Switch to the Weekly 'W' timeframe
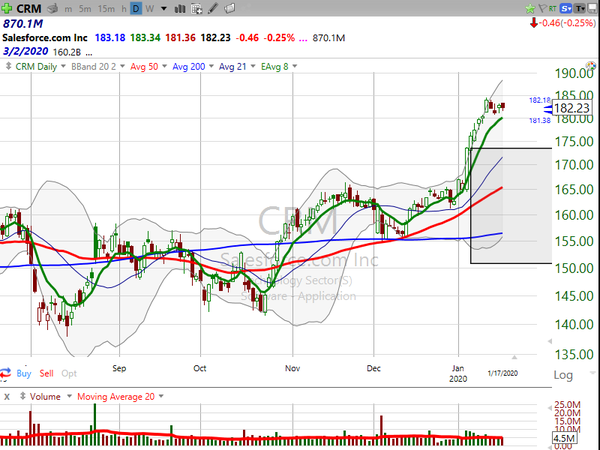Viewport: 600px width, 450px height. pyautogui.click(x=150, y=9)
